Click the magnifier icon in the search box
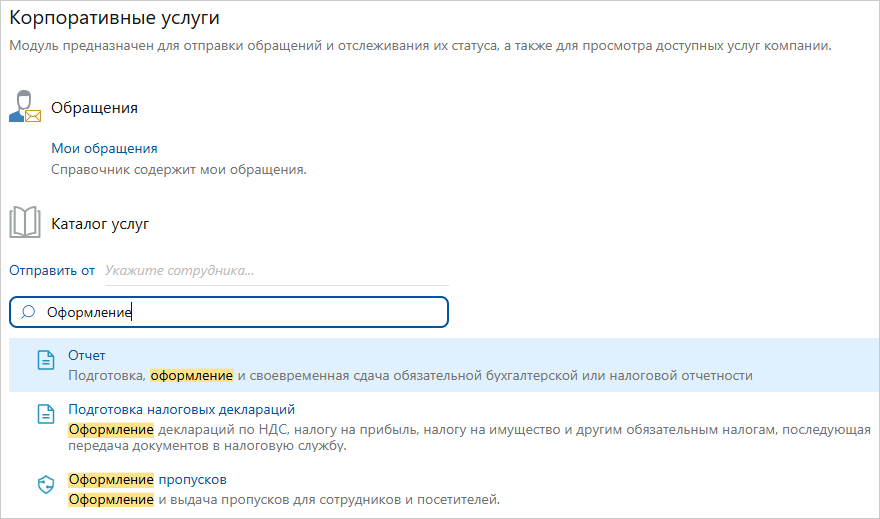The width and height of the screenshot is (880, 519). click(28, 312)
